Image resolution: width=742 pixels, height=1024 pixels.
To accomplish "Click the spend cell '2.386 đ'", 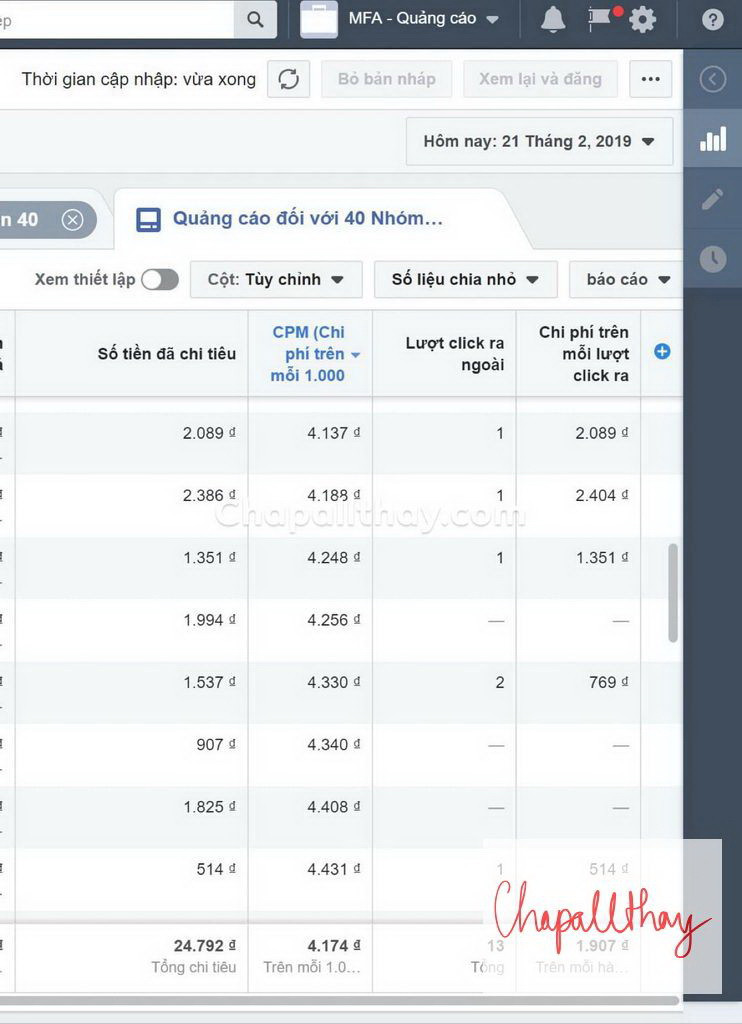I will (x=209, y=496).
